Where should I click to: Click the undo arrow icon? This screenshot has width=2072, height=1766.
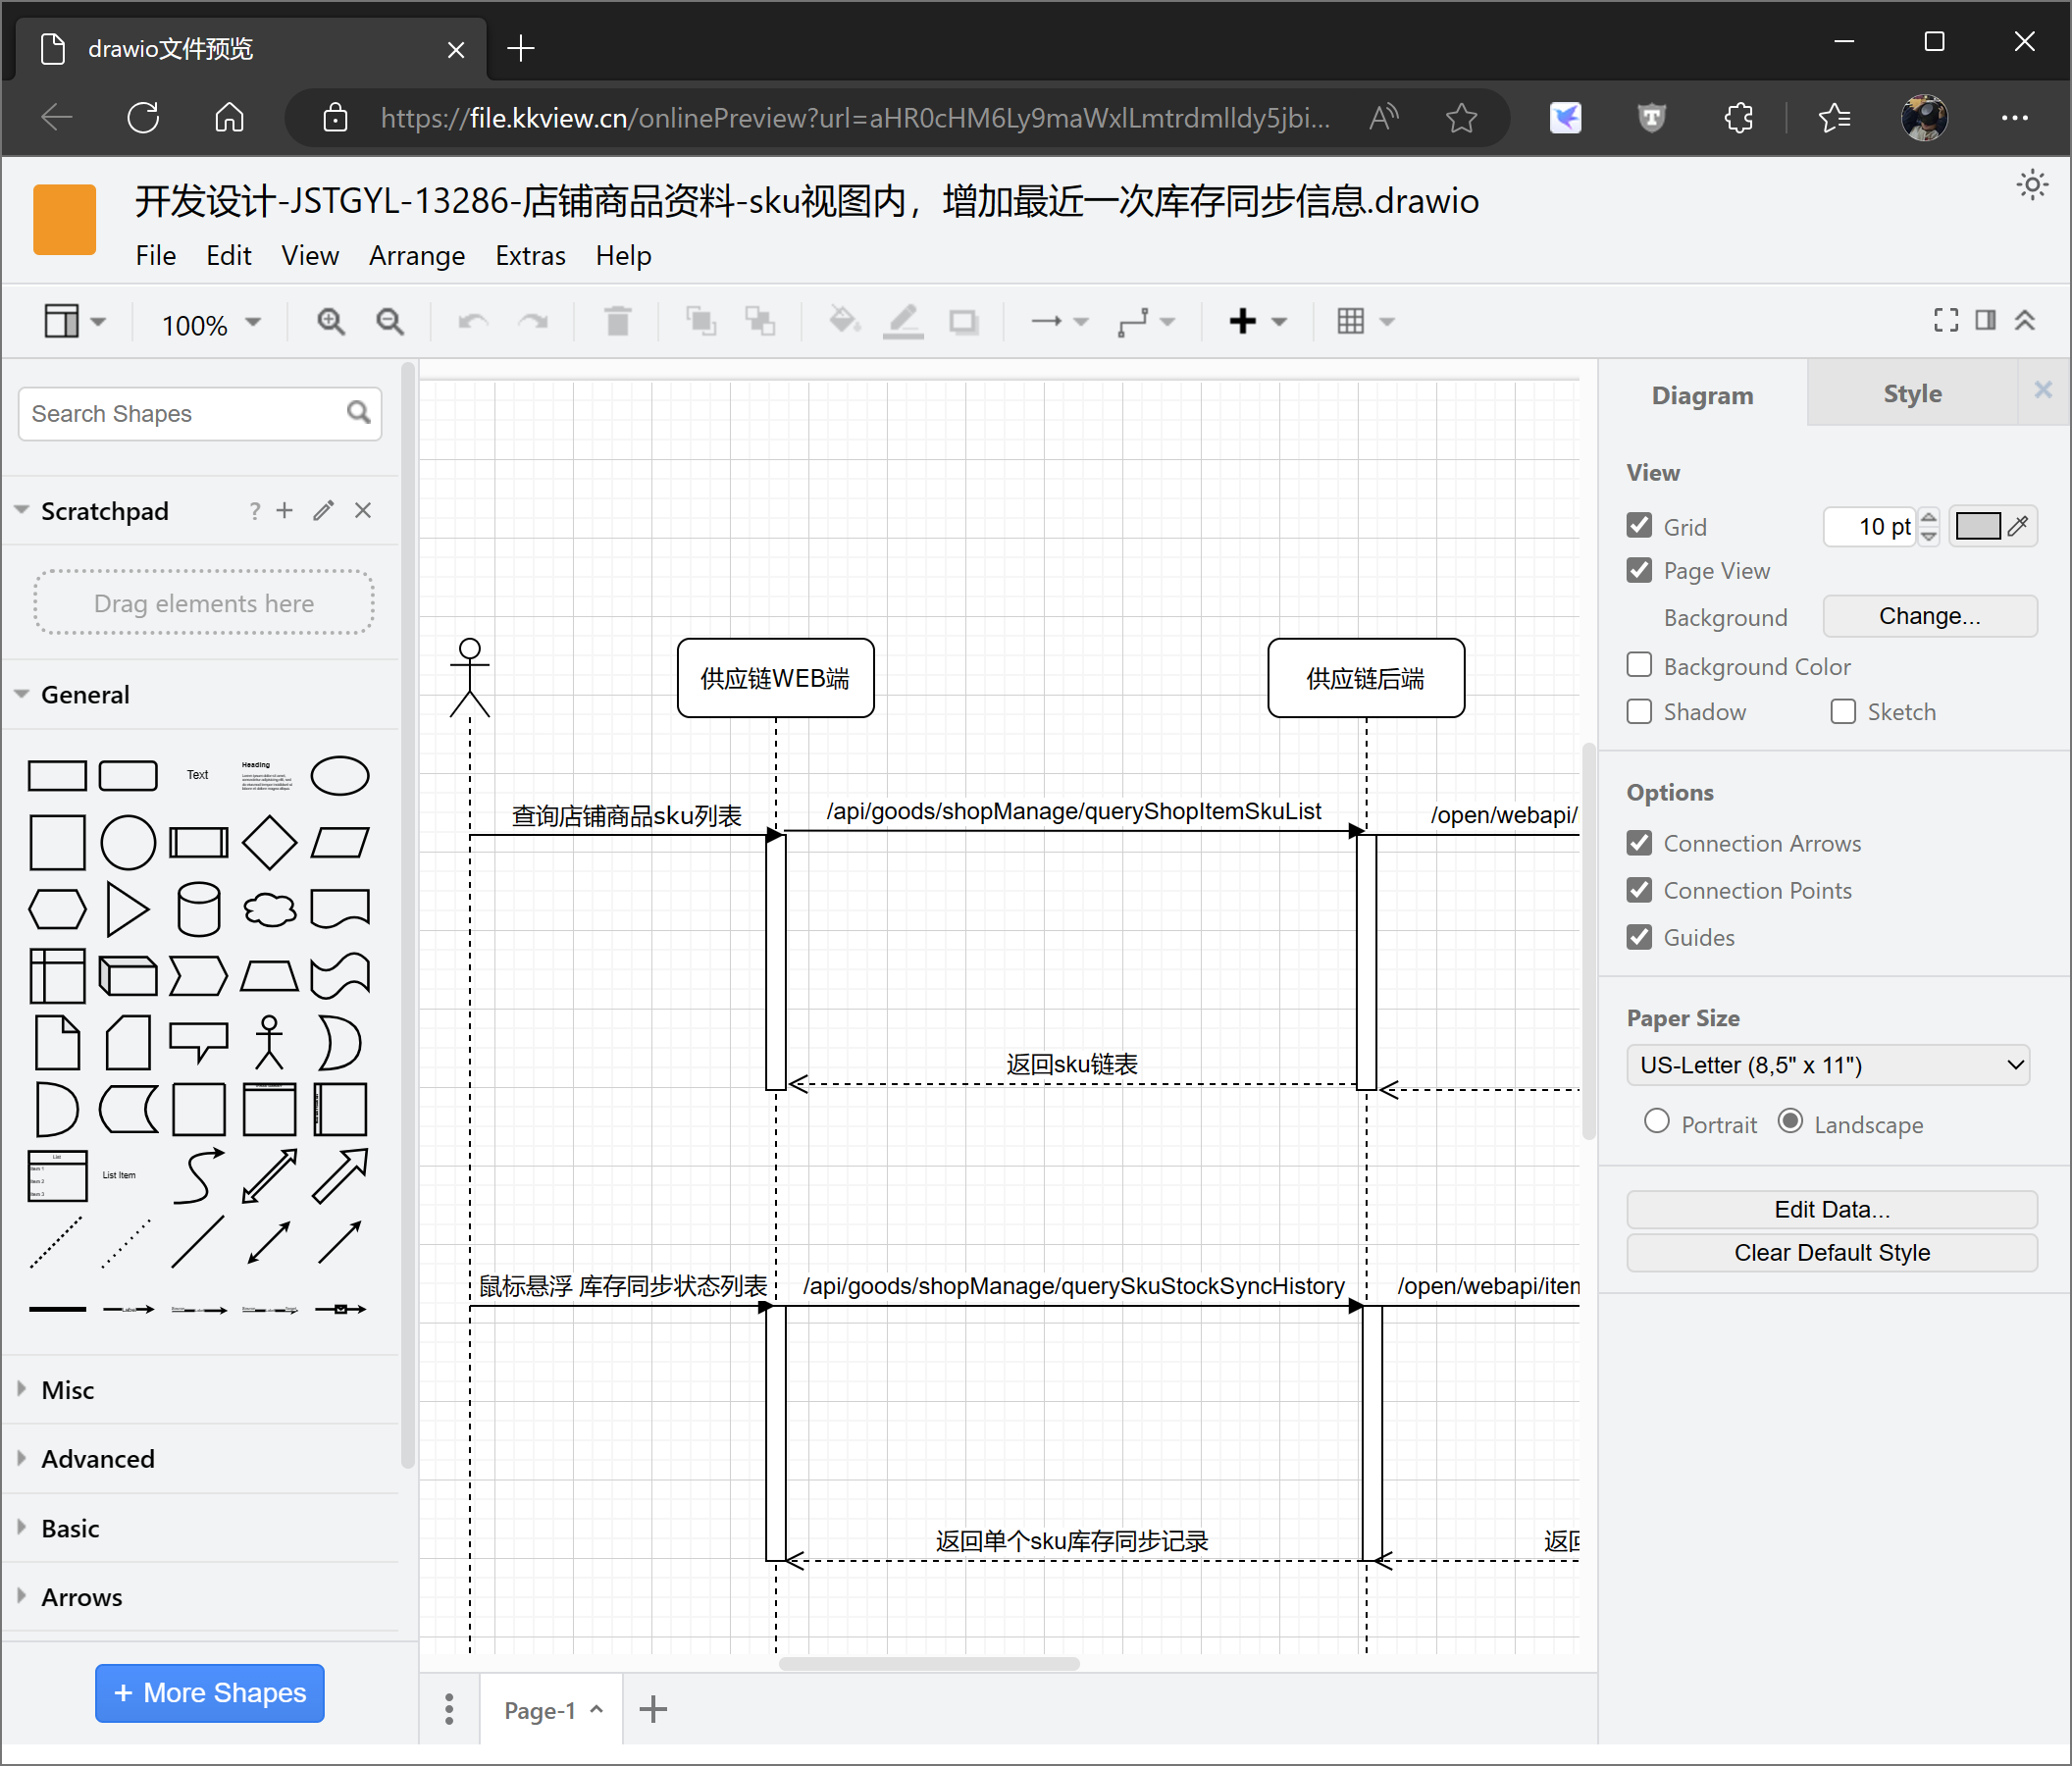point(471,321)
